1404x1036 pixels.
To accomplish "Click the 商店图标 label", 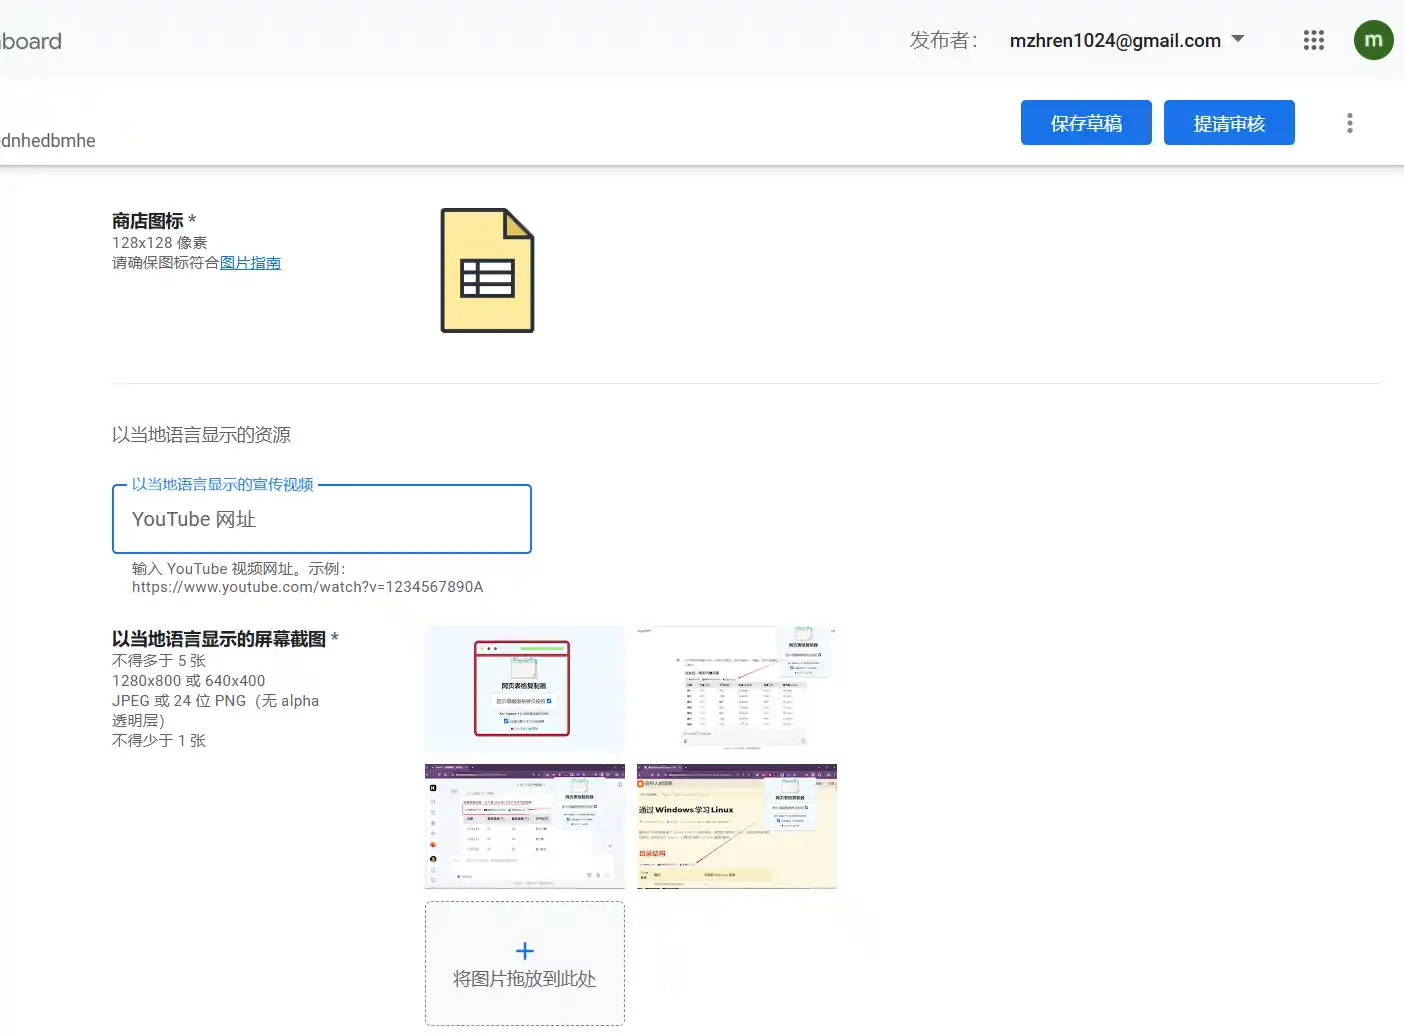I will [148, 221].
